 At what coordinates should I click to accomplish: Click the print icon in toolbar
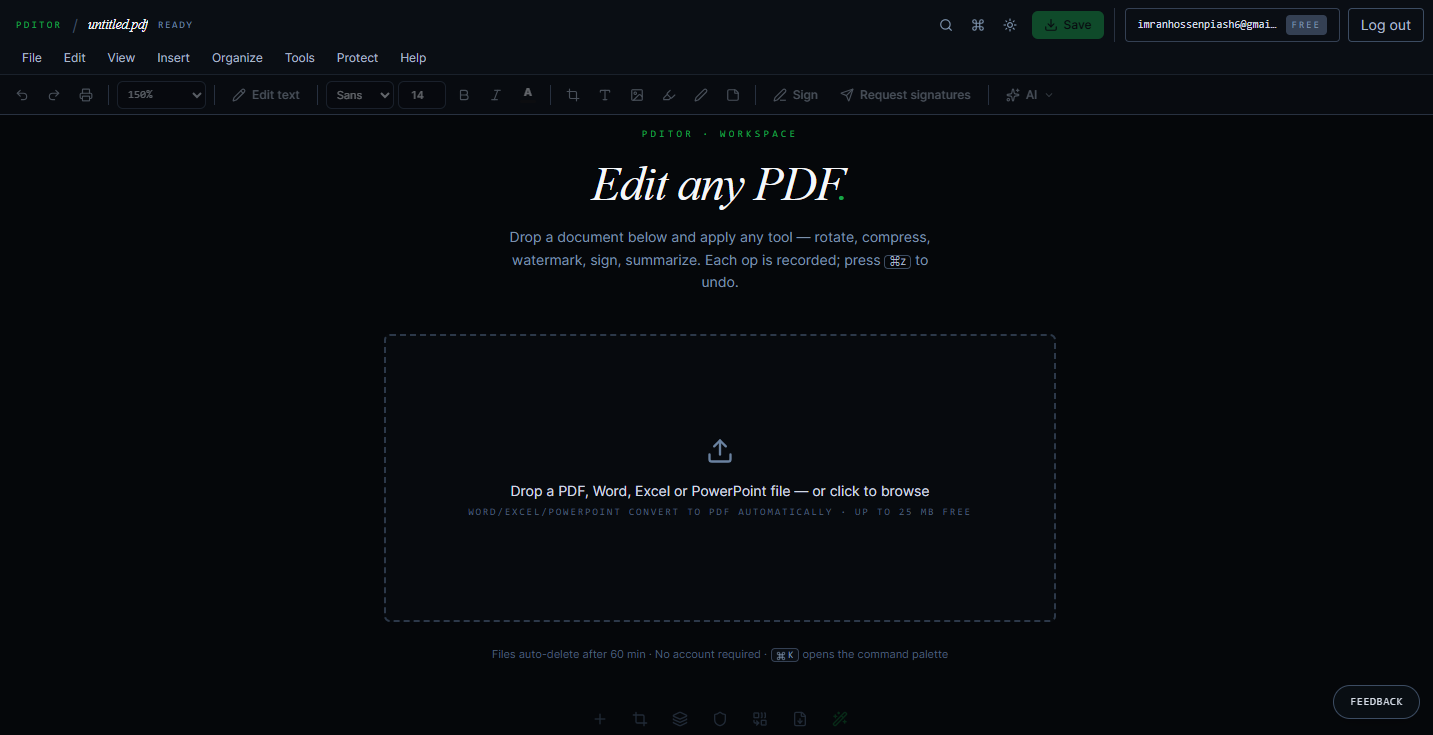[x=86, y=95]
